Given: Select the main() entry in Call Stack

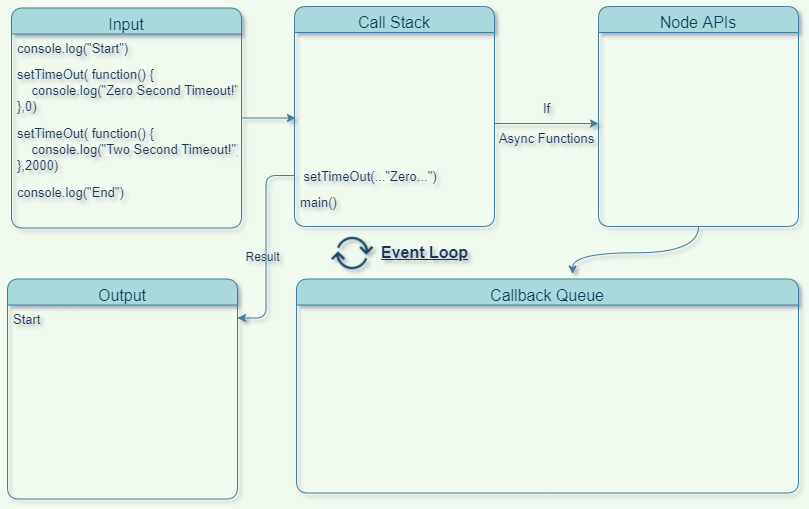Looking at the screenshot, I should click(x=319, y=203).
